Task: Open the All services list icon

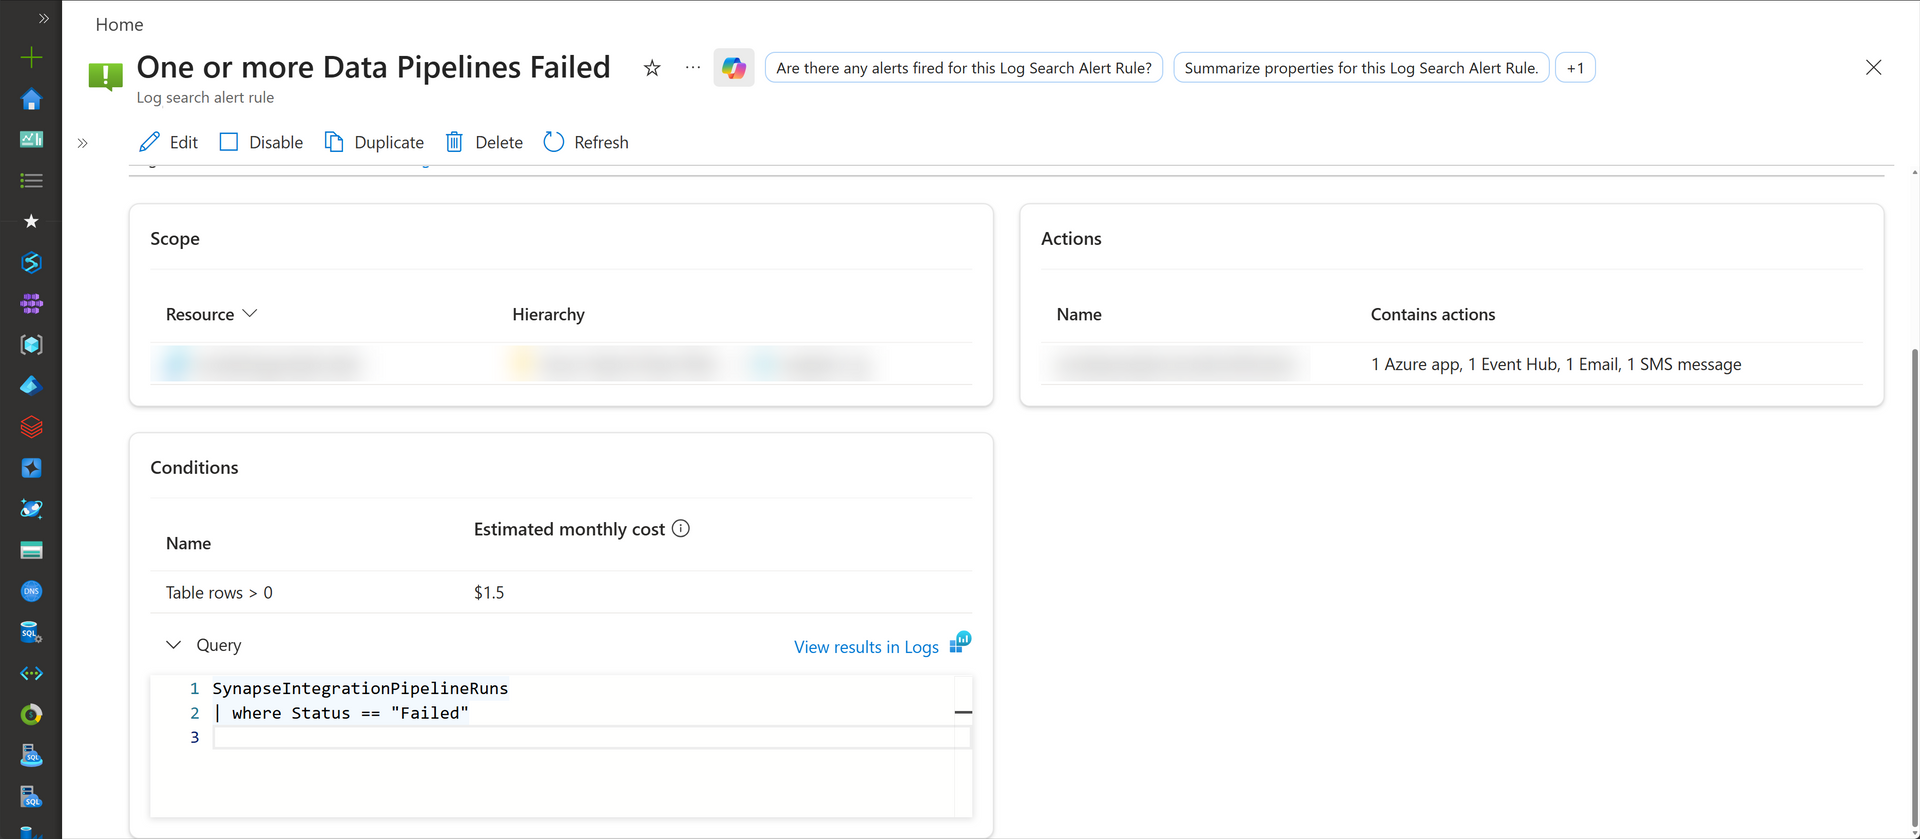Action: coord(31,180)
